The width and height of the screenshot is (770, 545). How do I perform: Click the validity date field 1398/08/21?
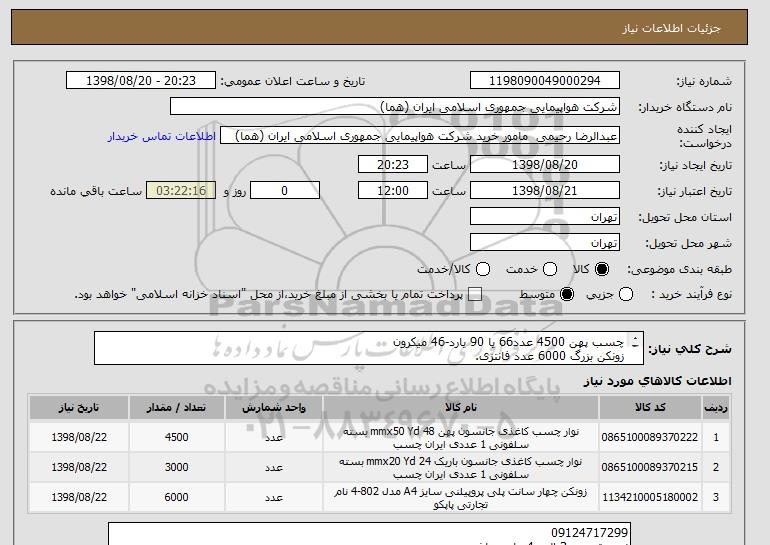coord(545,191)
